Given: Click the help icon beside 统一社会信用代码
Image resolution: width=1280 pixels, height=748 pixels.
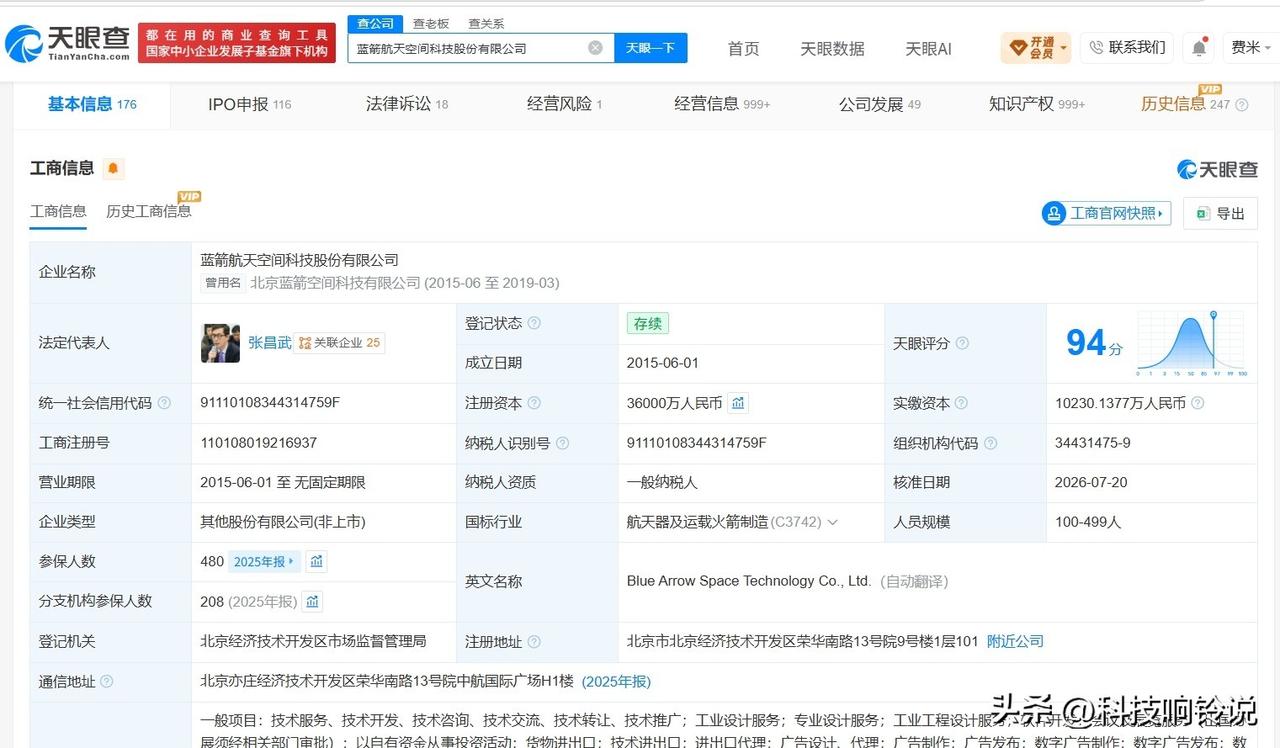Looking at the screenshot, I should (164, 403).
